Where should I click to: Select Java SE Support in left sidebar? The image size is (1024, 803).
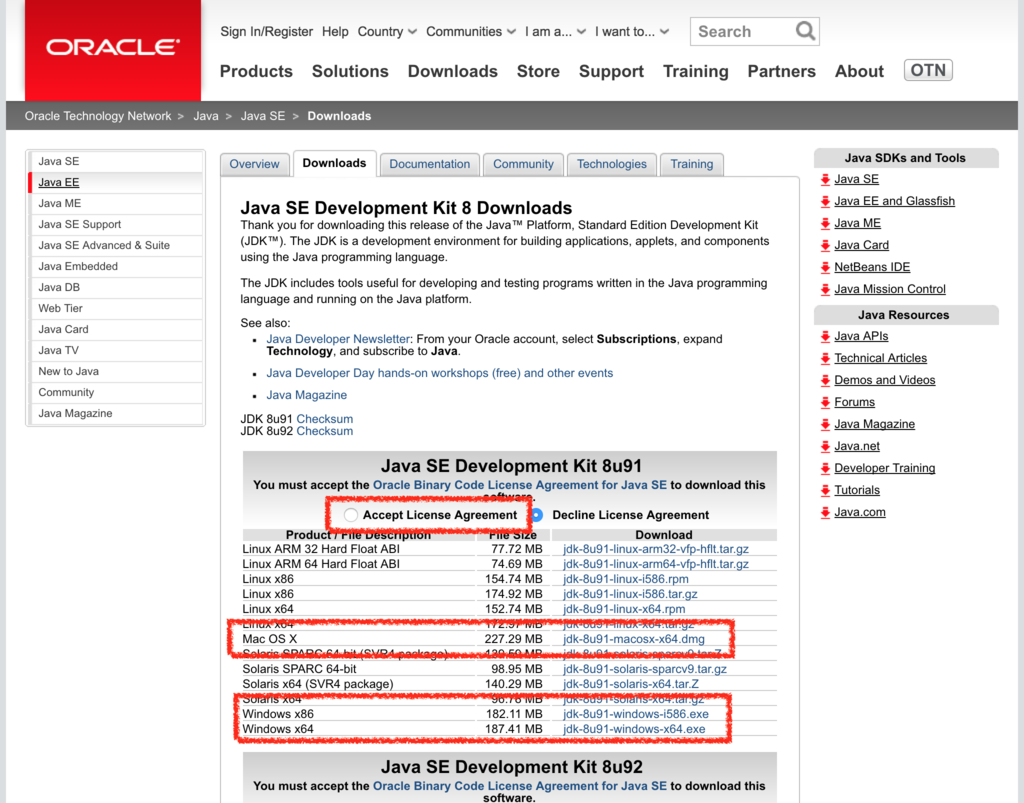[x=116, y=224]
